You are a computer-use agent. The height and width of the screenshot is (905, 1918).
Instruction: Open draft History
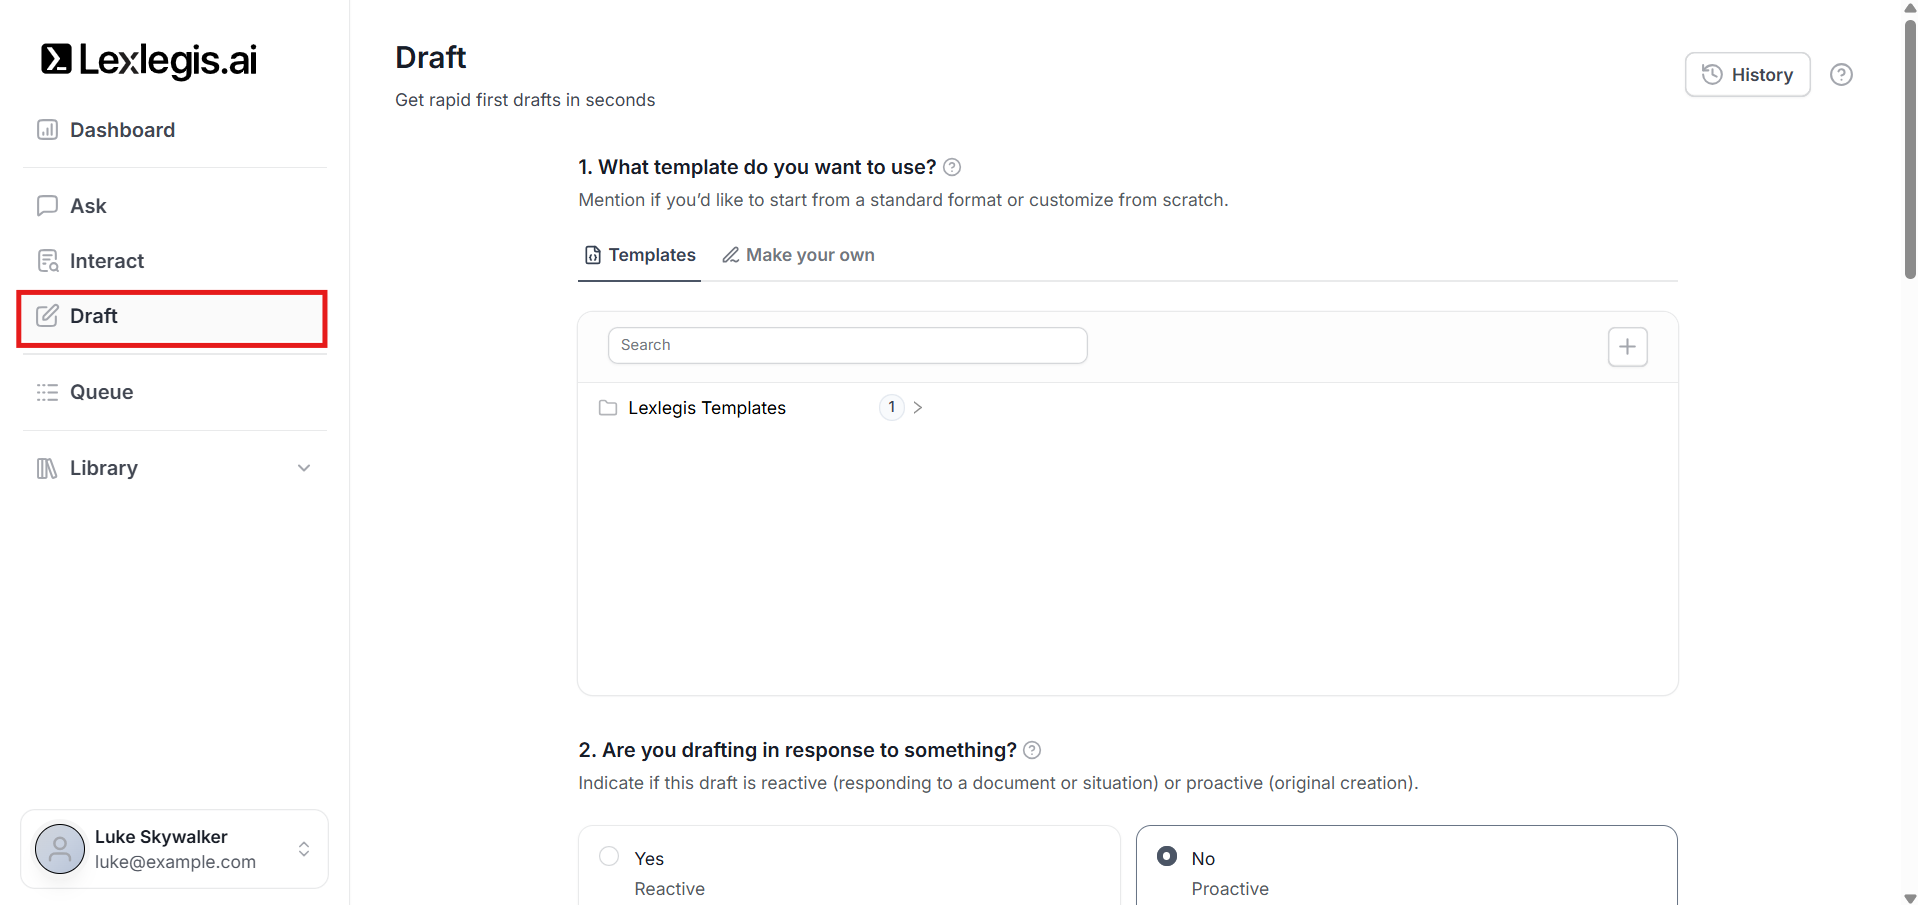[x=1747, y=75]
